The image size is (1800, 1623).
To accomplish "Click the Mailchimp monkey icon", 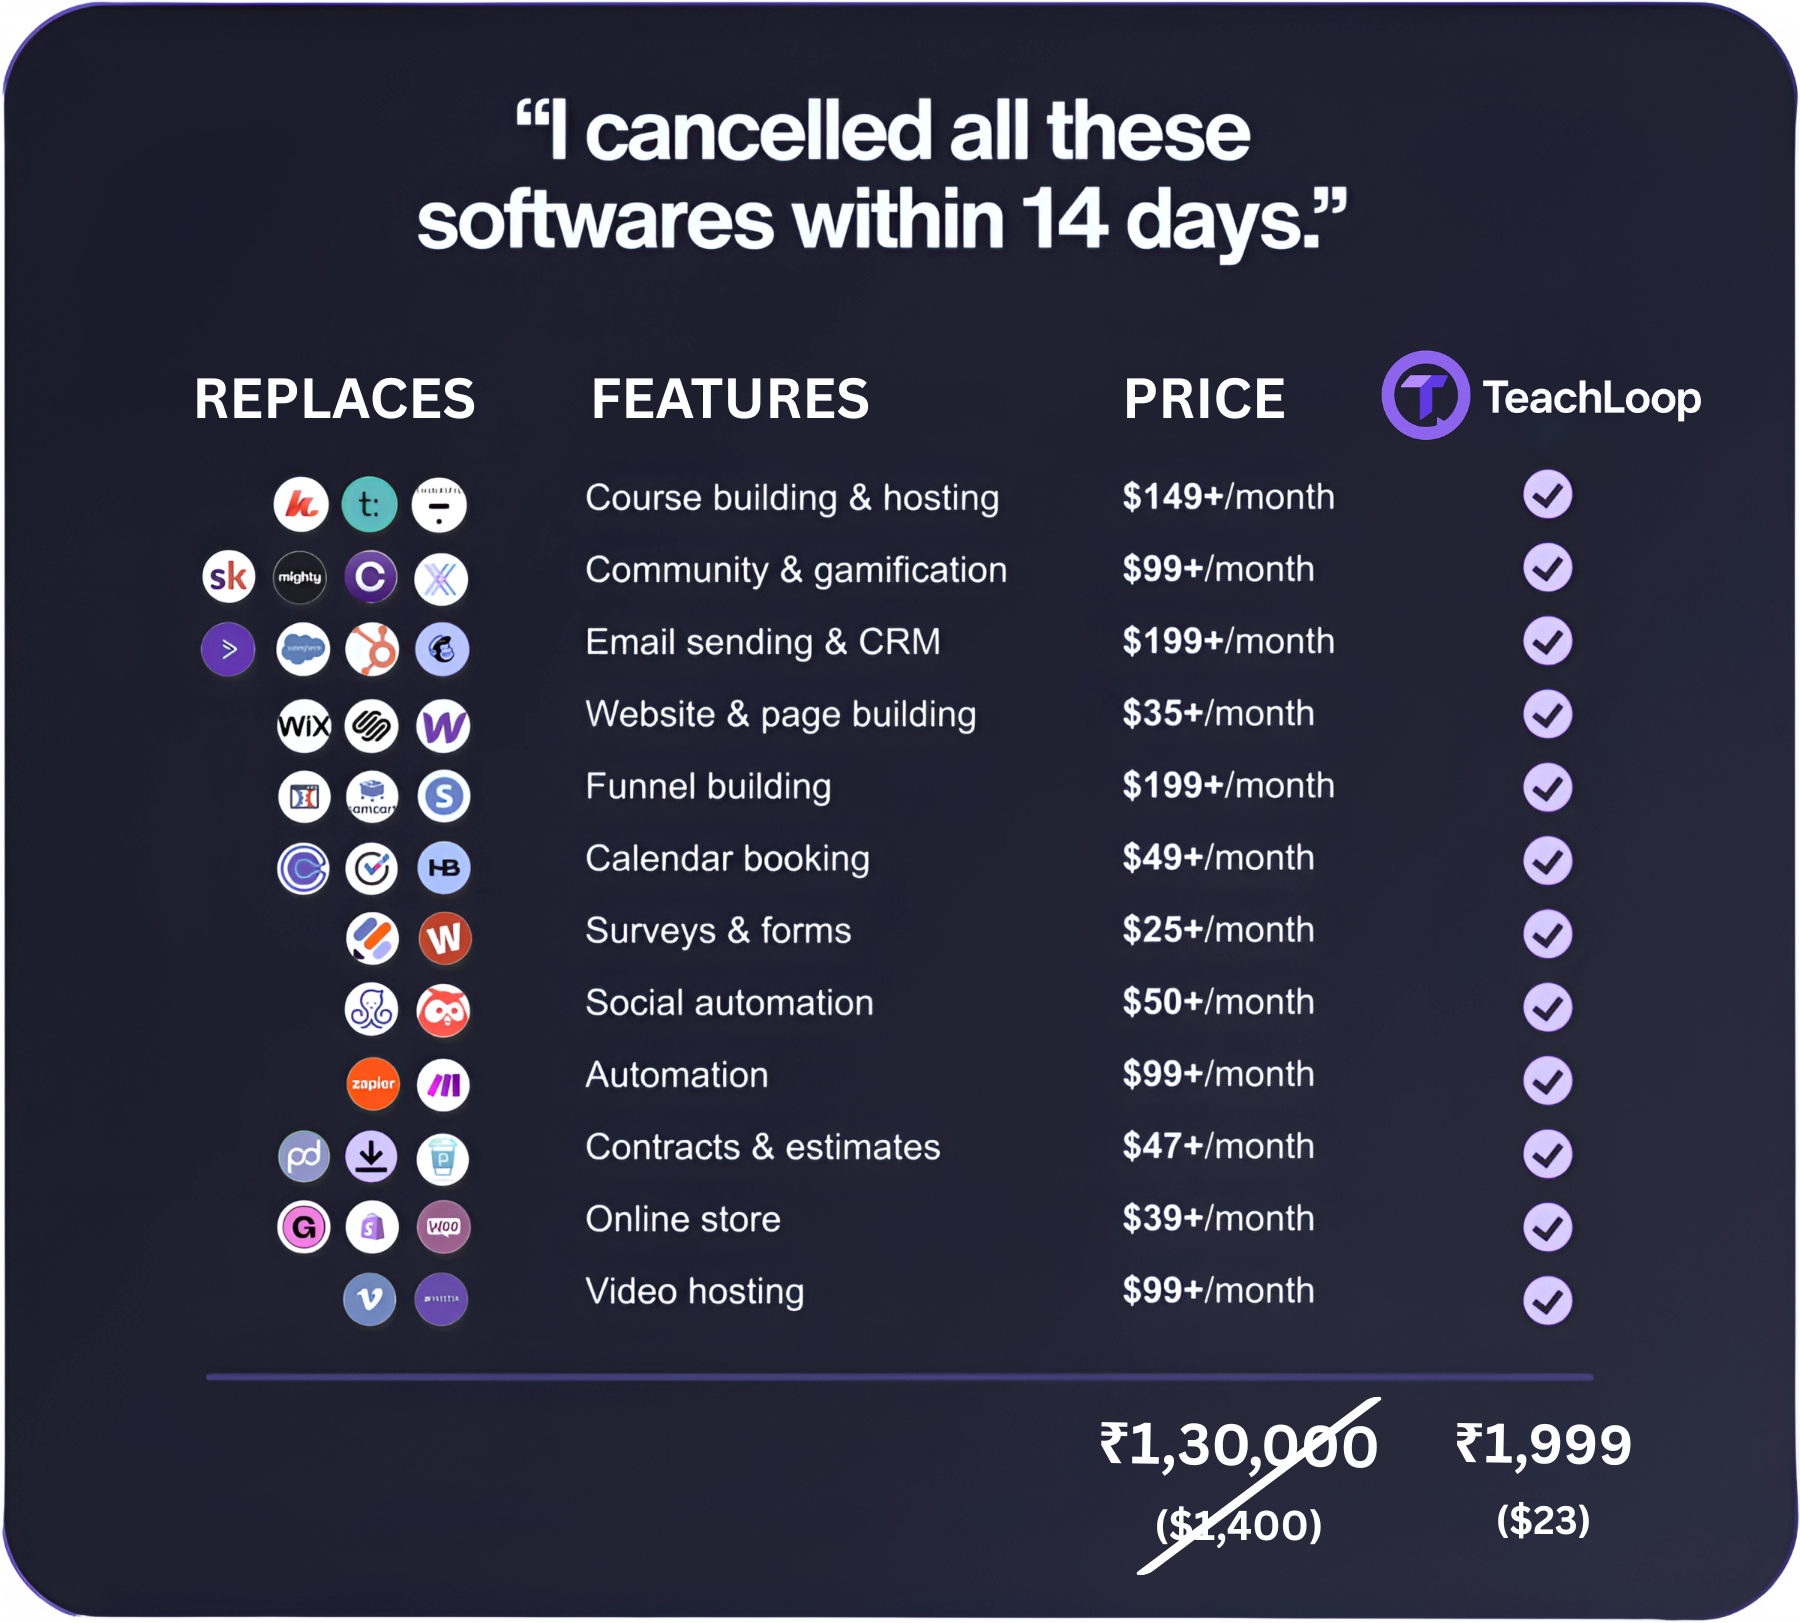I will pos(442,650).
